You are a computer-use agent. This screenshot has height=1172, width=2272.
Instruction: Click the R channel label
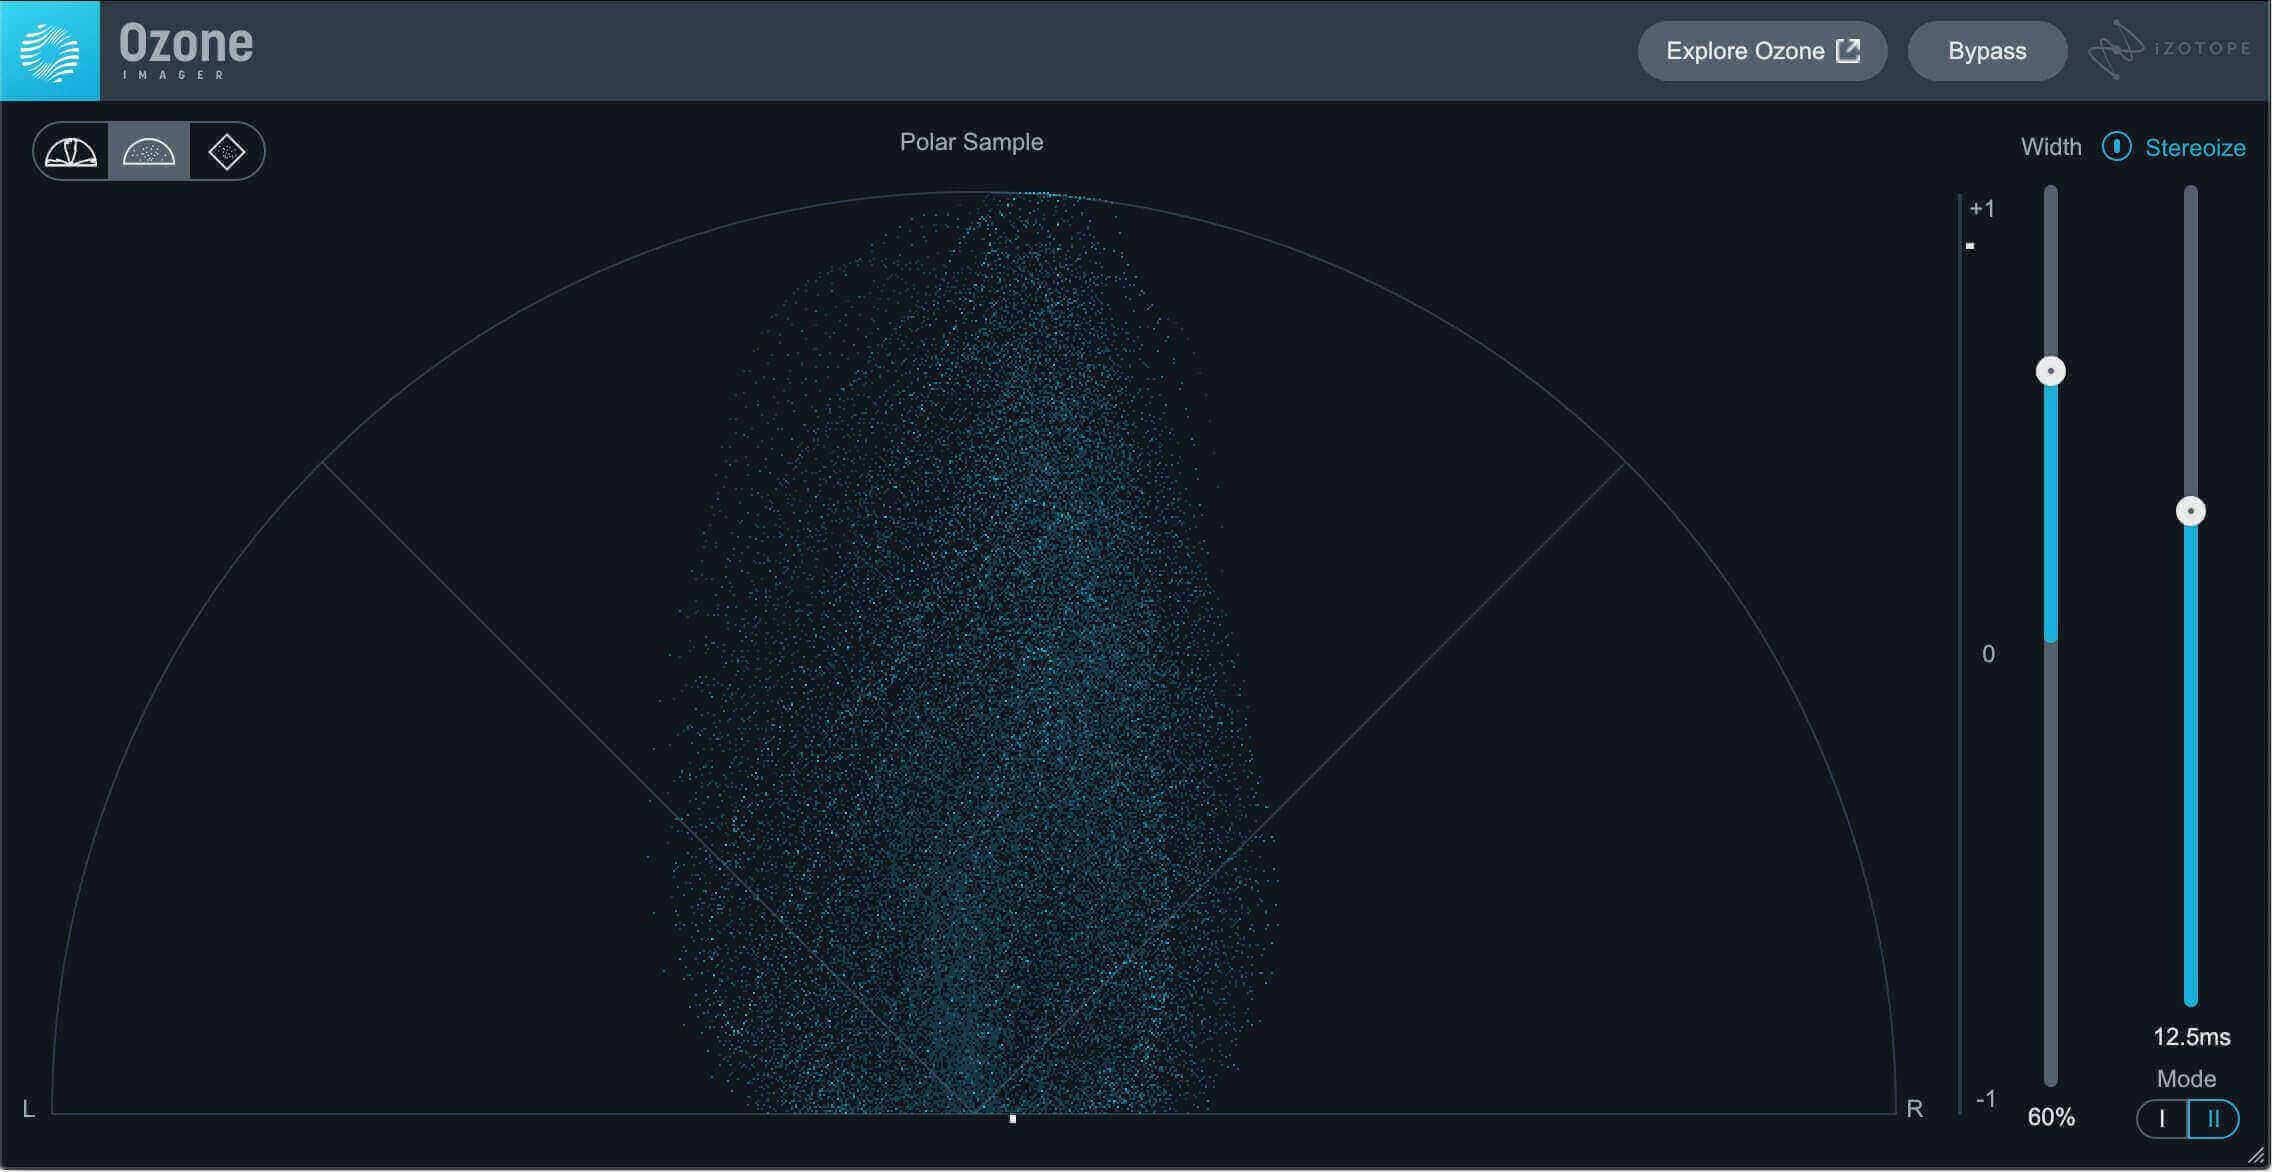click(x=1914, y=1108)
